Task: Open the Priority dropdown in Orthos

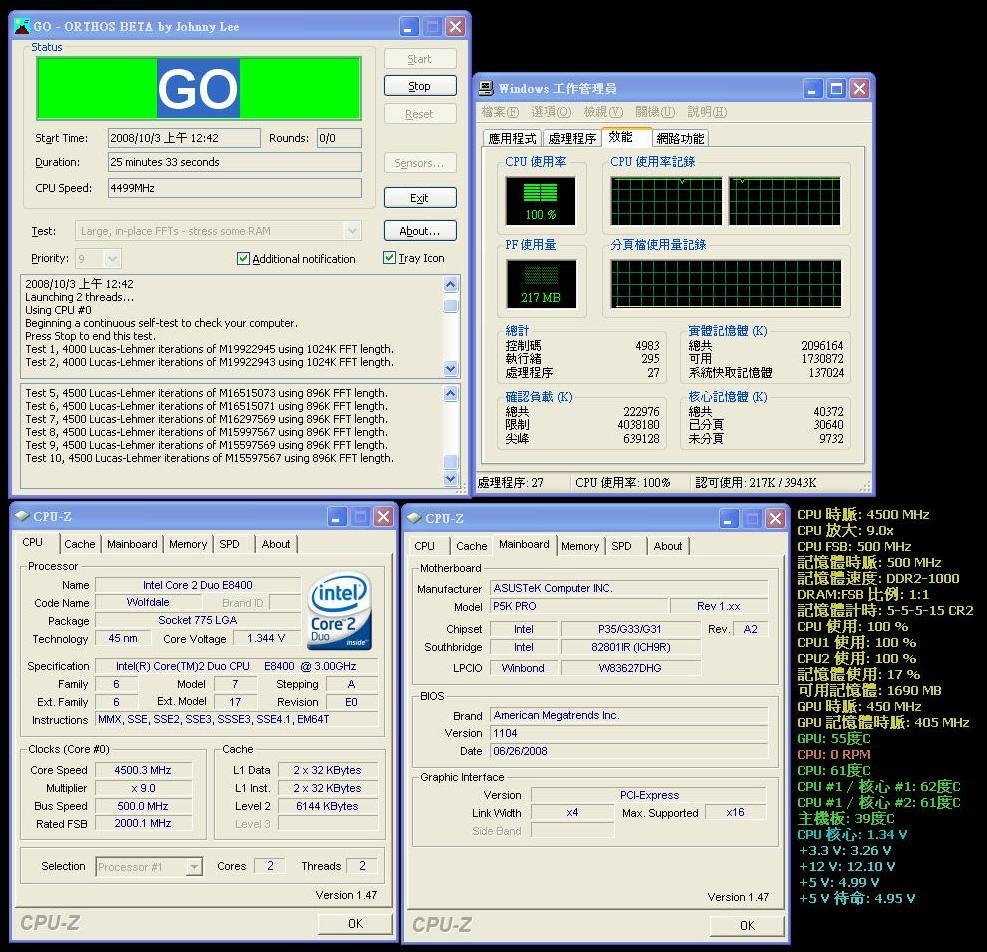Action: pyautogui.click(x=112, y=258)
